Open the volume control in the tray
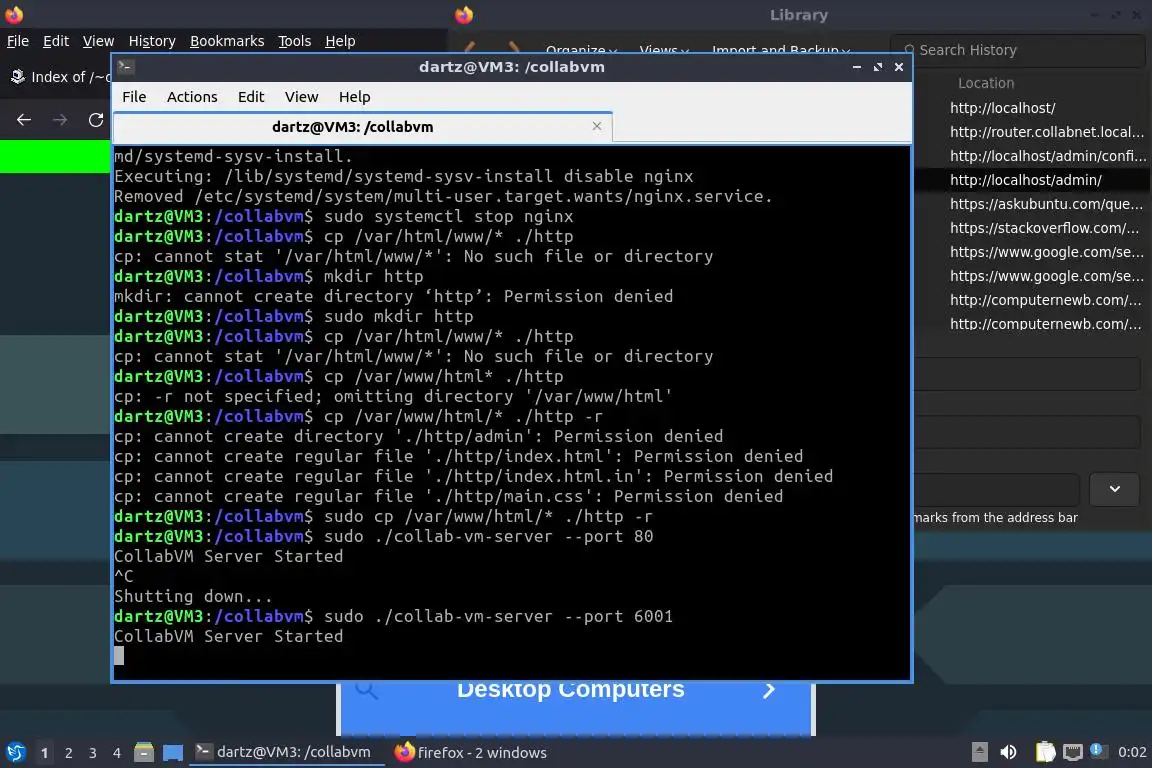 (x=1008, y=752)
